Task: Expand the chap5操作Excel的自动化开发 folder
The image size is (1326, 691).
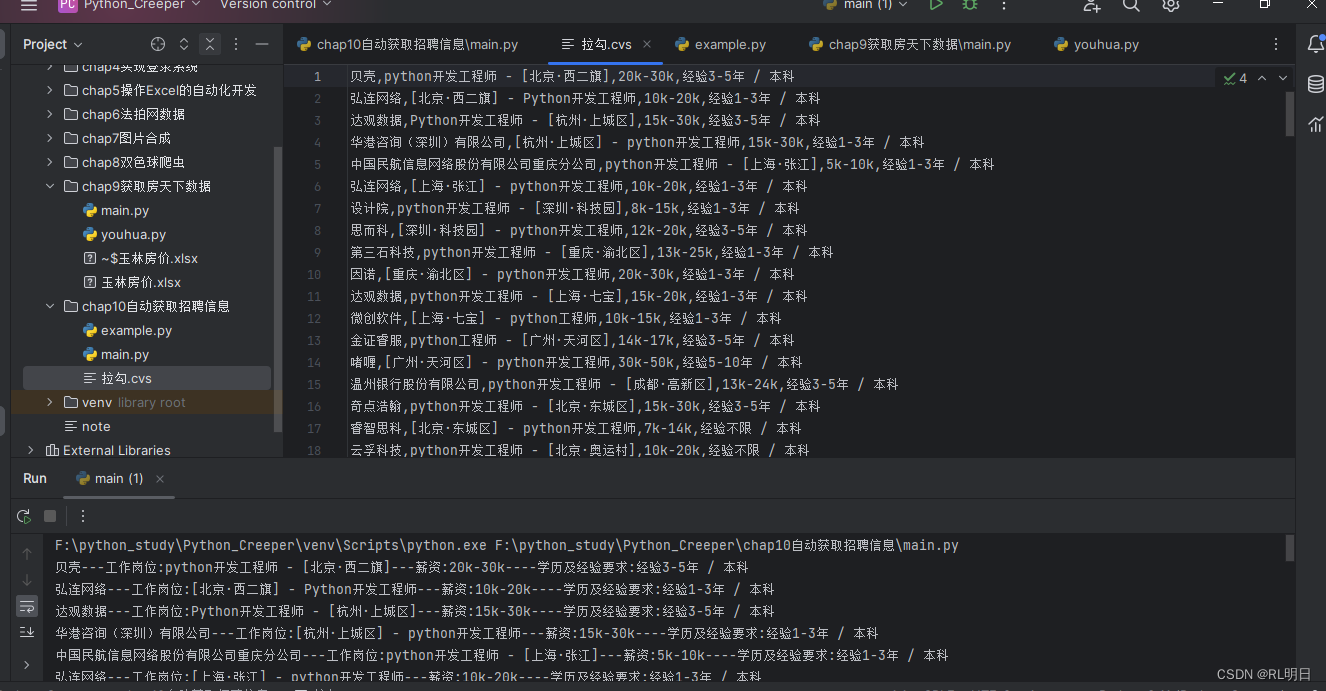Action: (50, 90)
